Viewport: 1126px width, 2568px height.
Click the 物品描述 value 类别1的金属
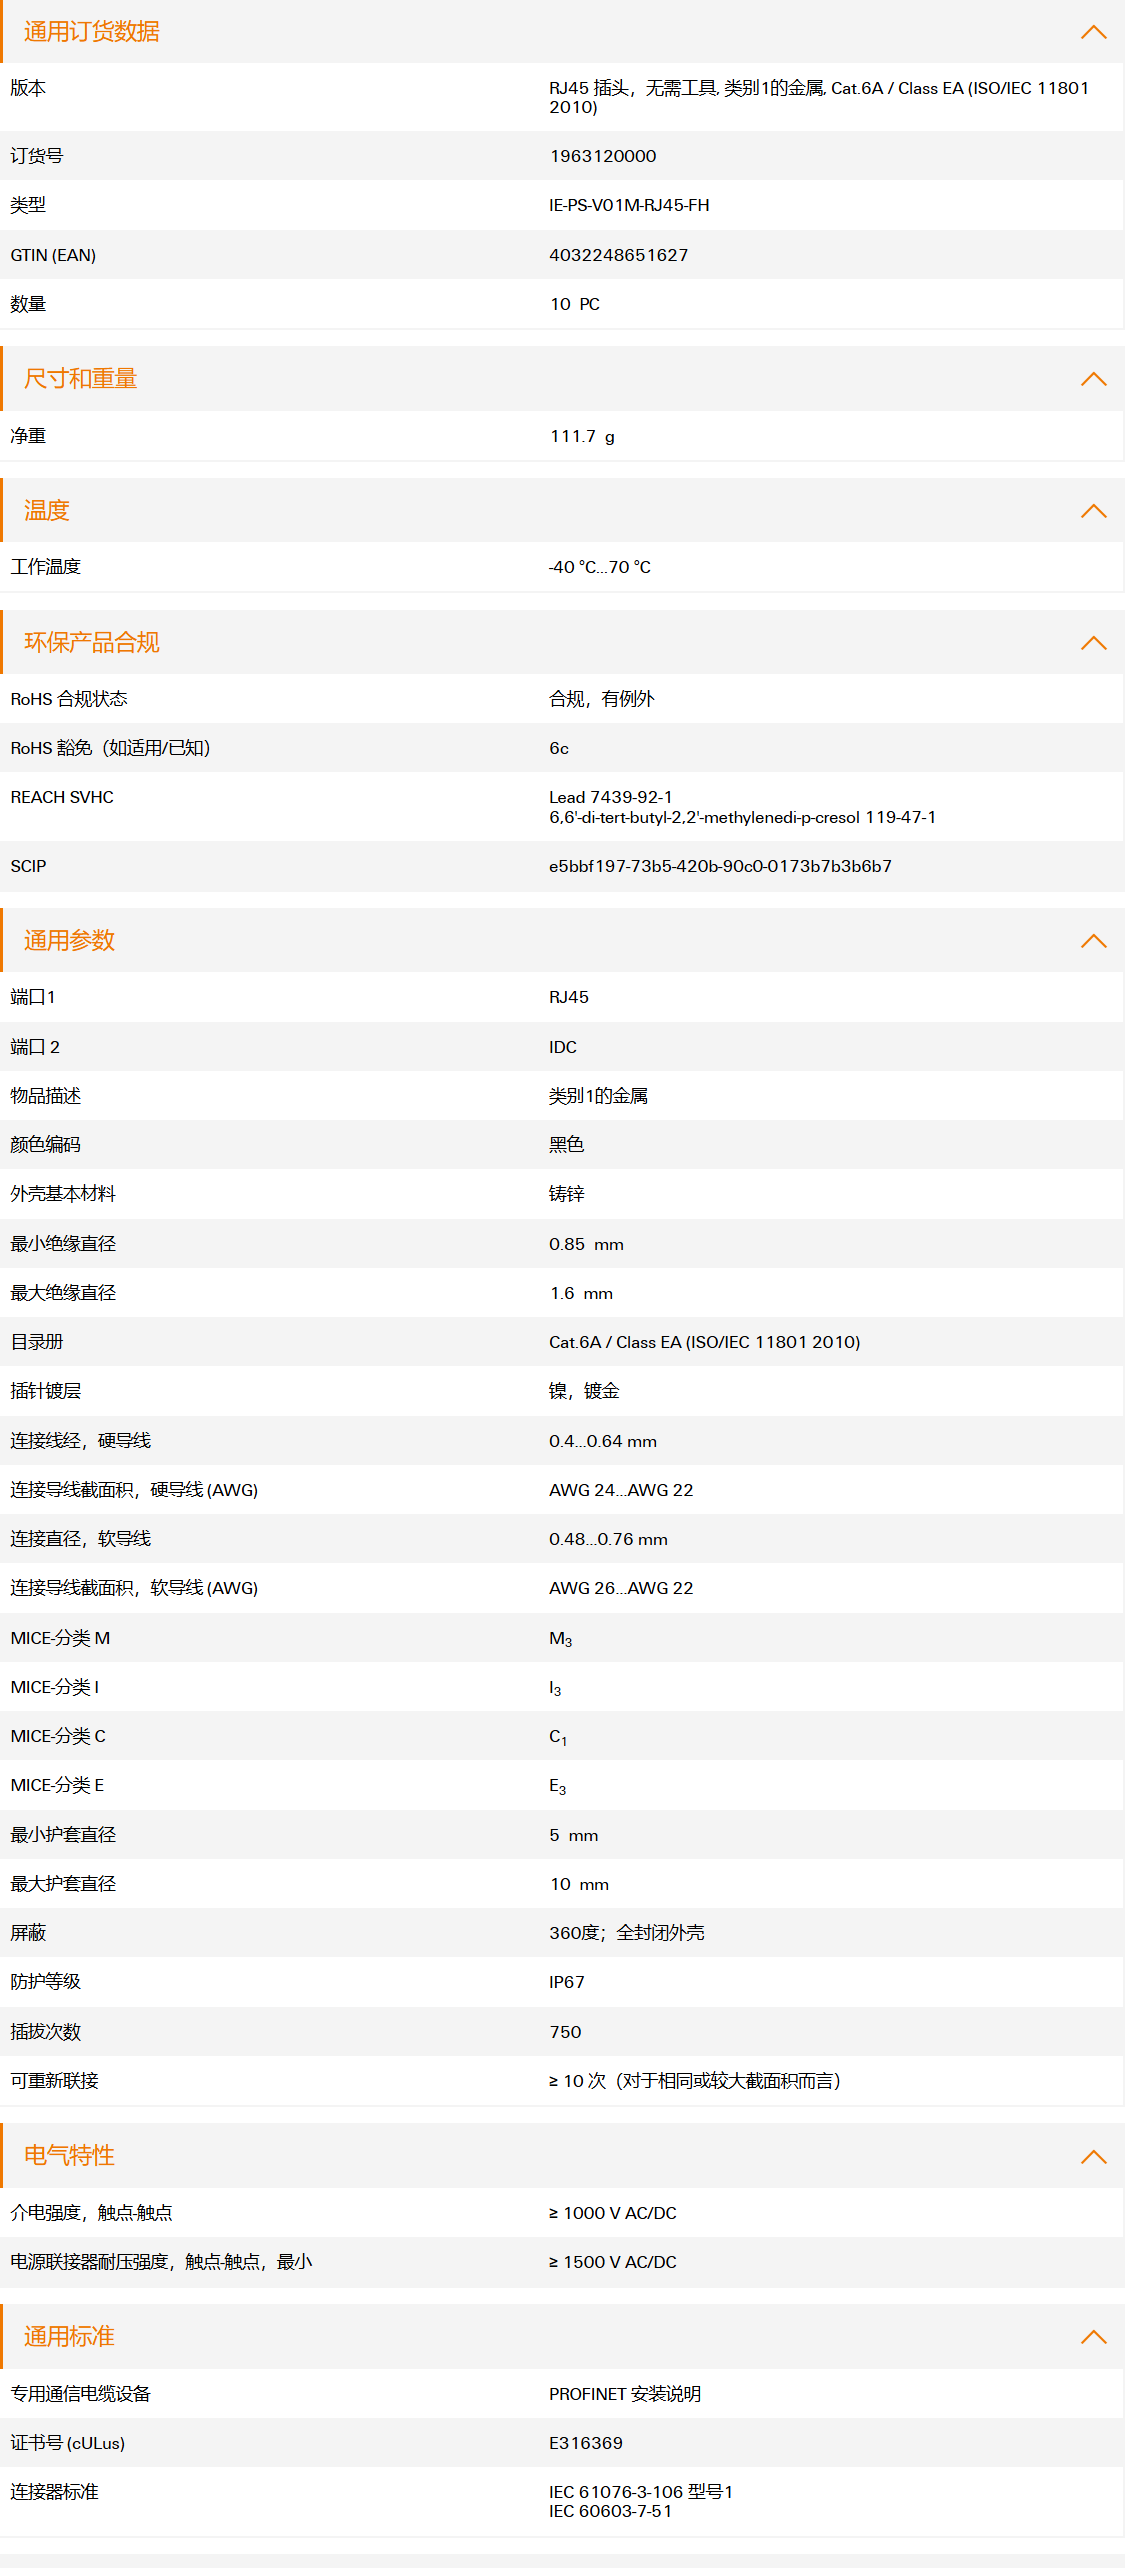tap(598, 1096)
